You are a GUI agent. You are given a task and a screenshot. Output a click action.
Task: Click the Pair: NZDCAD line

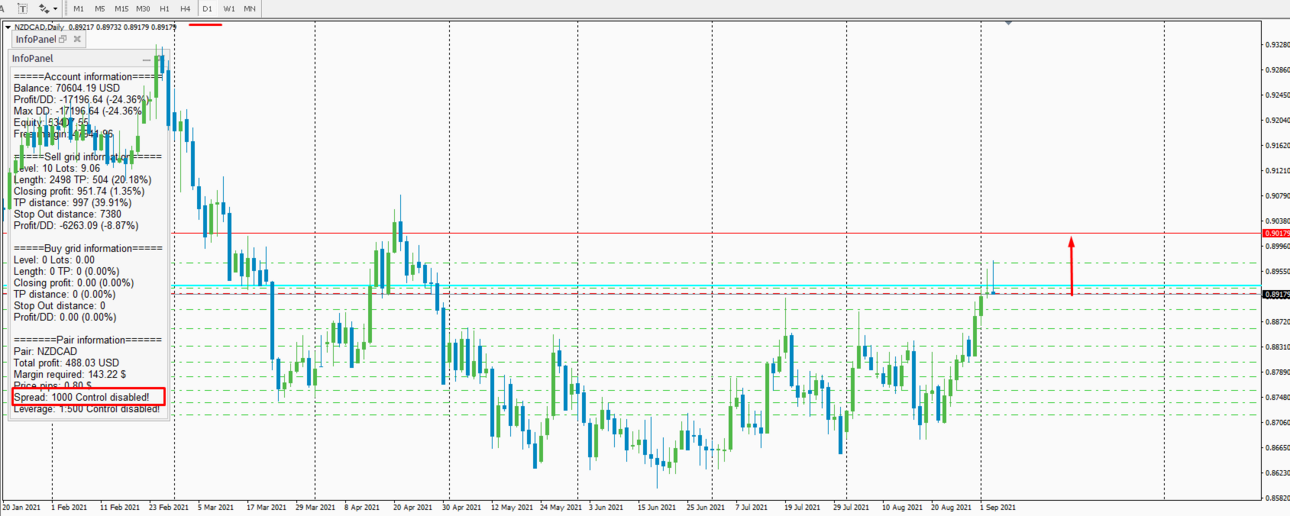click(45, 352)
